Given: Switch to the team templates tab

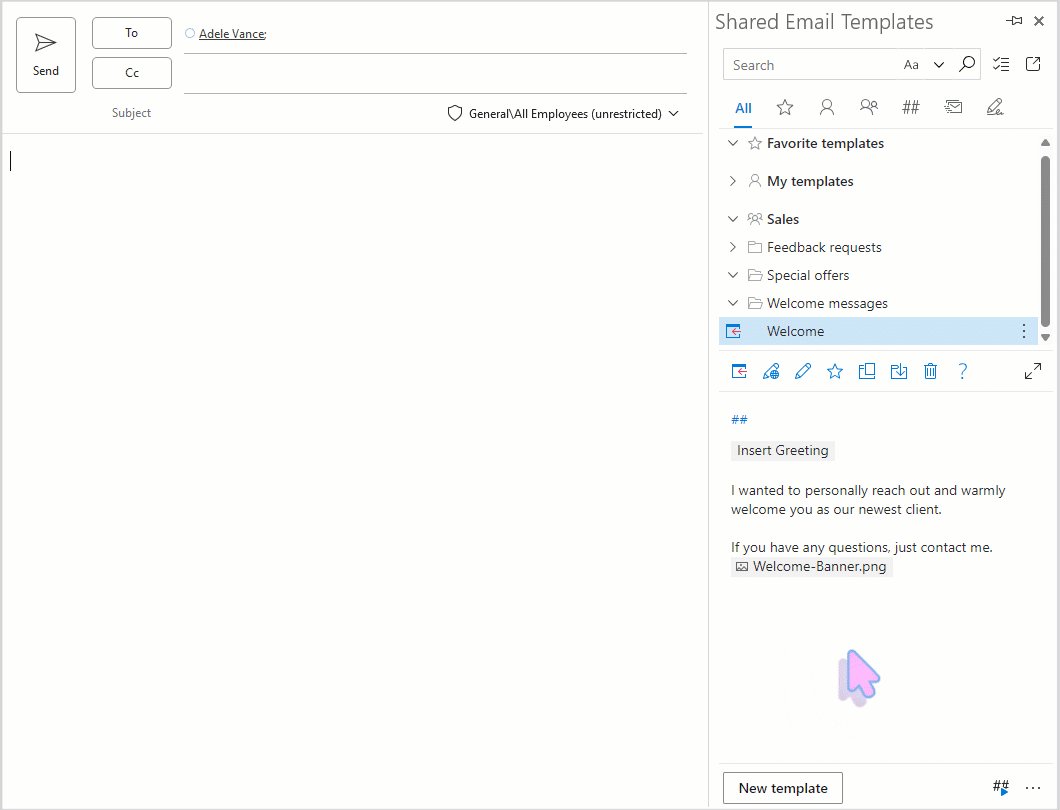Looking at the screenshot, I should tap(869, 107).
